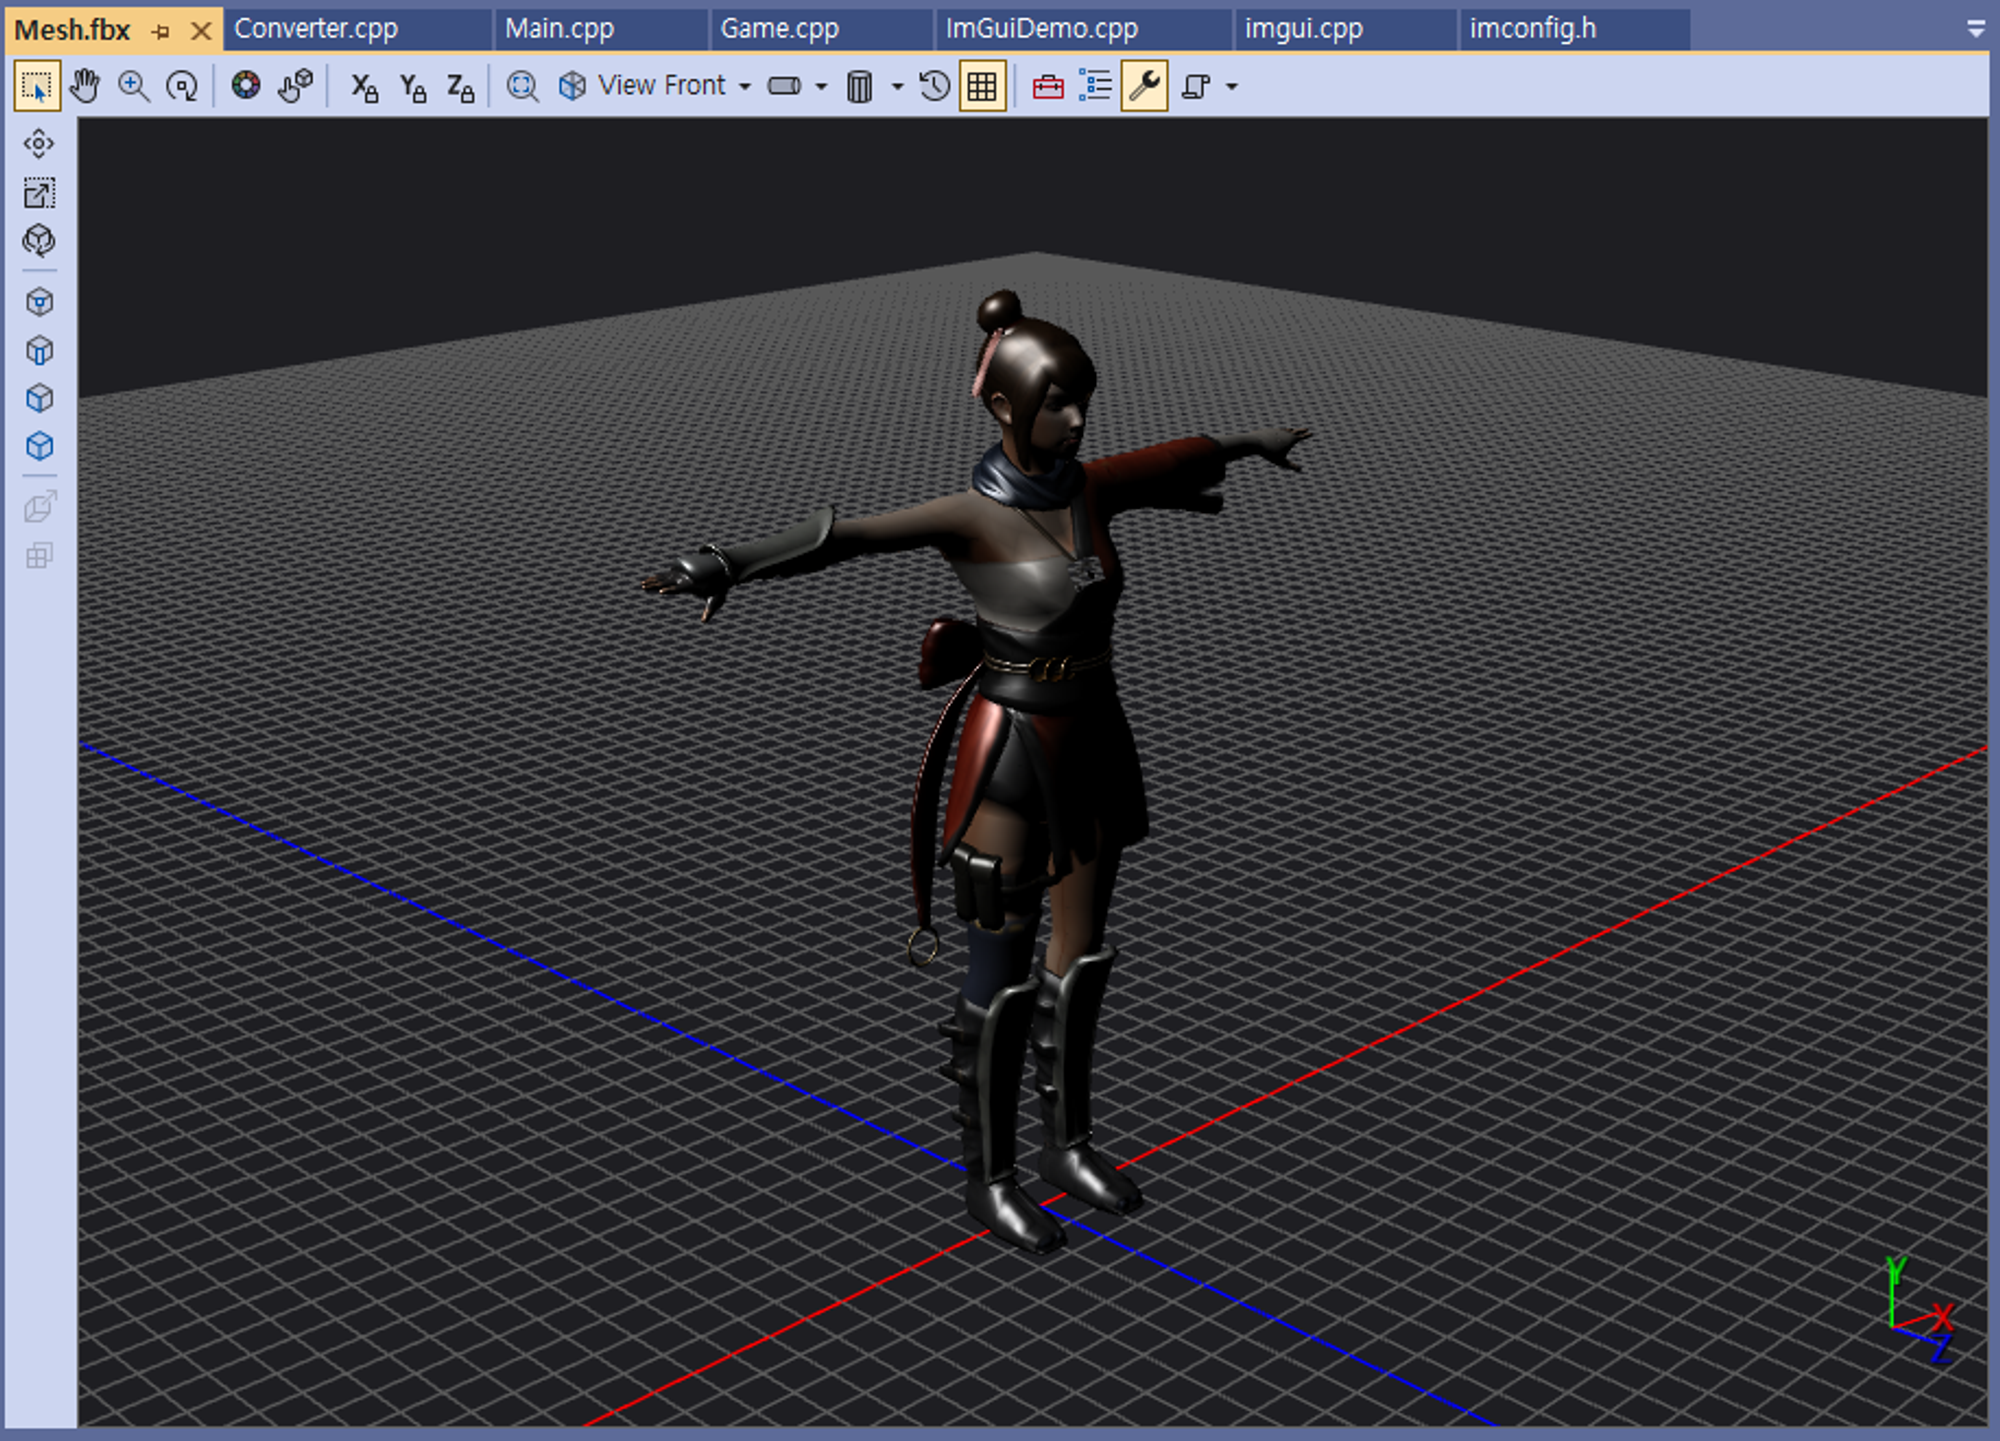Toggle the Properties wrench button

pyautogui.click(x=1144, y=86)
